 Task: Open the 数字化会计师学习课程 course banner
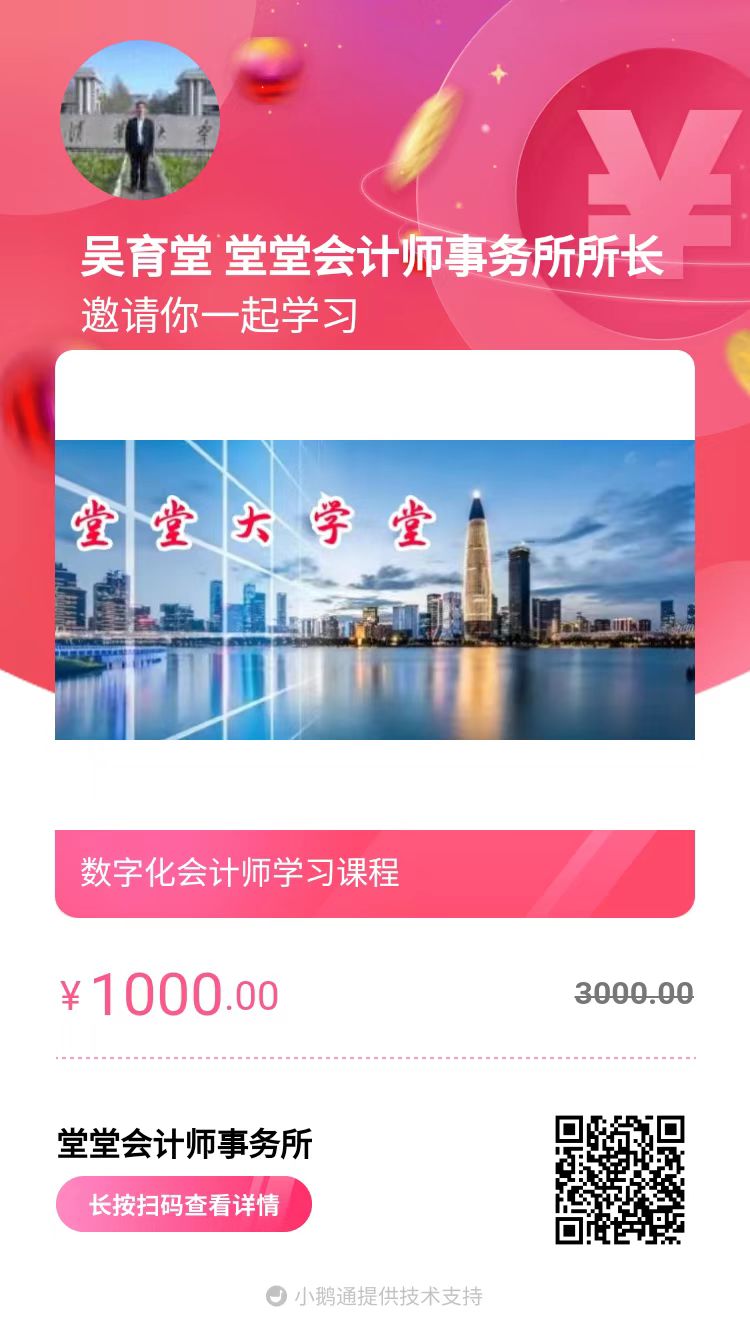[x=375, y=873]
